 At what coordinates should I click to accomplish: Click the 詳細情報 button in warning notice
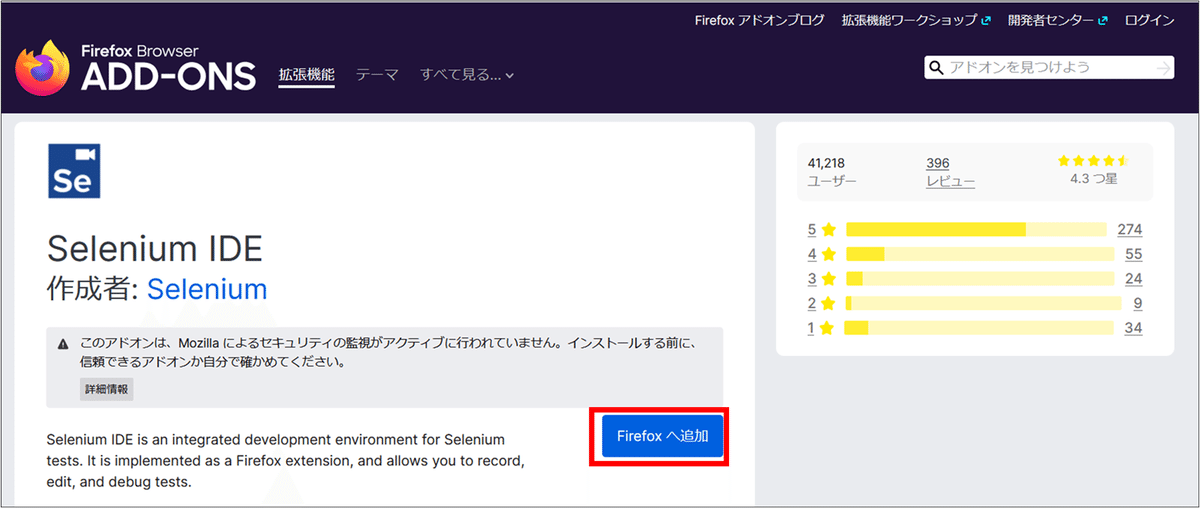click(x=106, y=389)
